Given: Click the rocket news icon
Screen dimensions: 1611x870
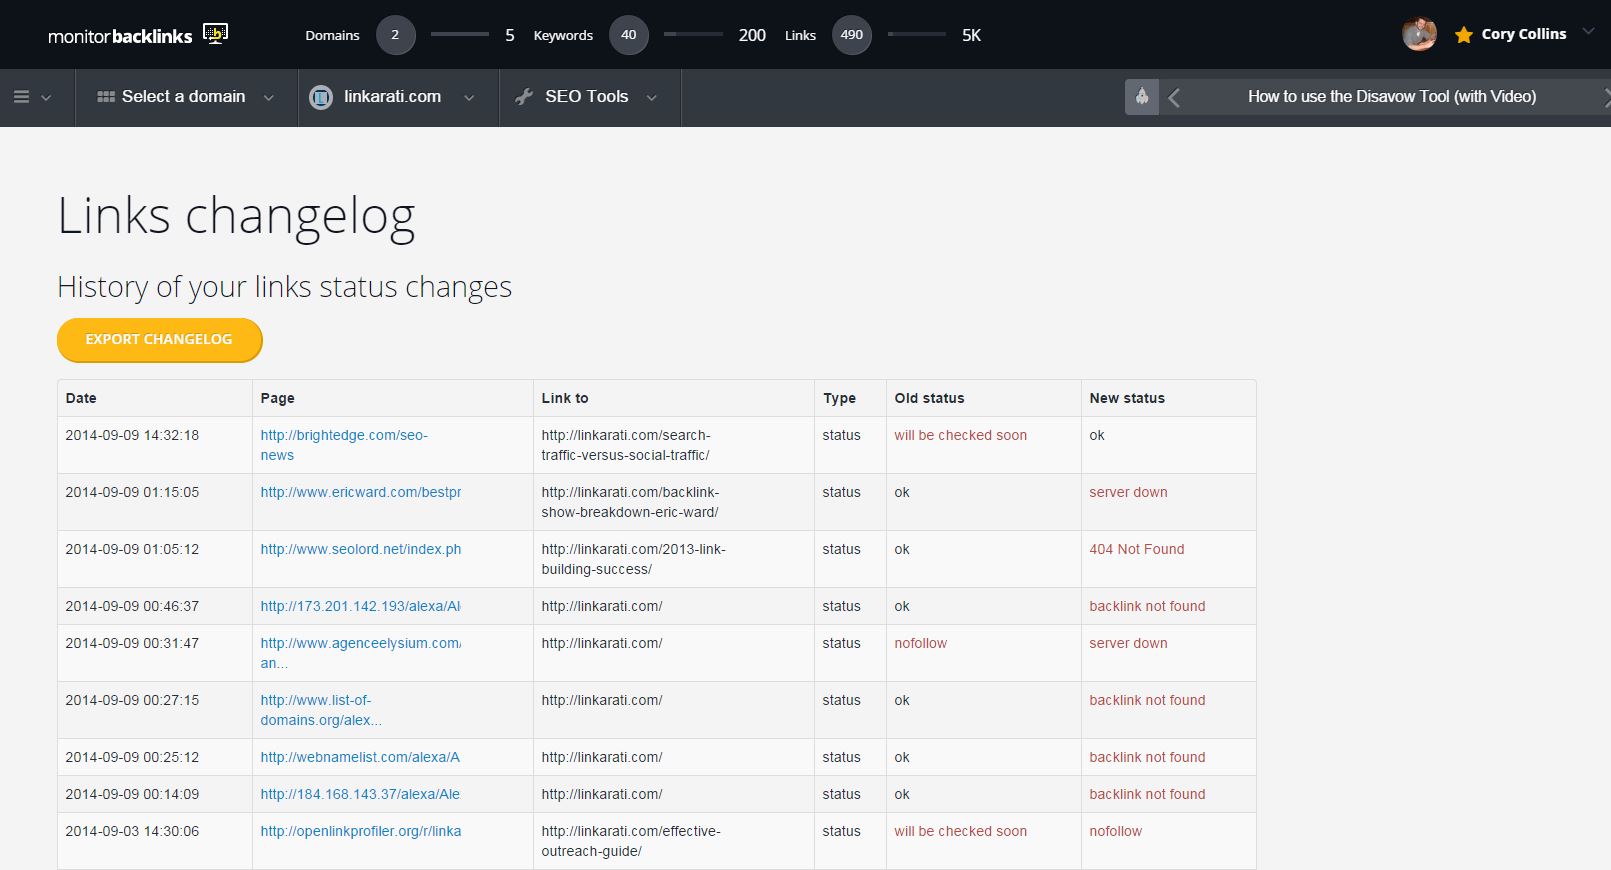Looking at the screenshot, I should coord(1142,97).
